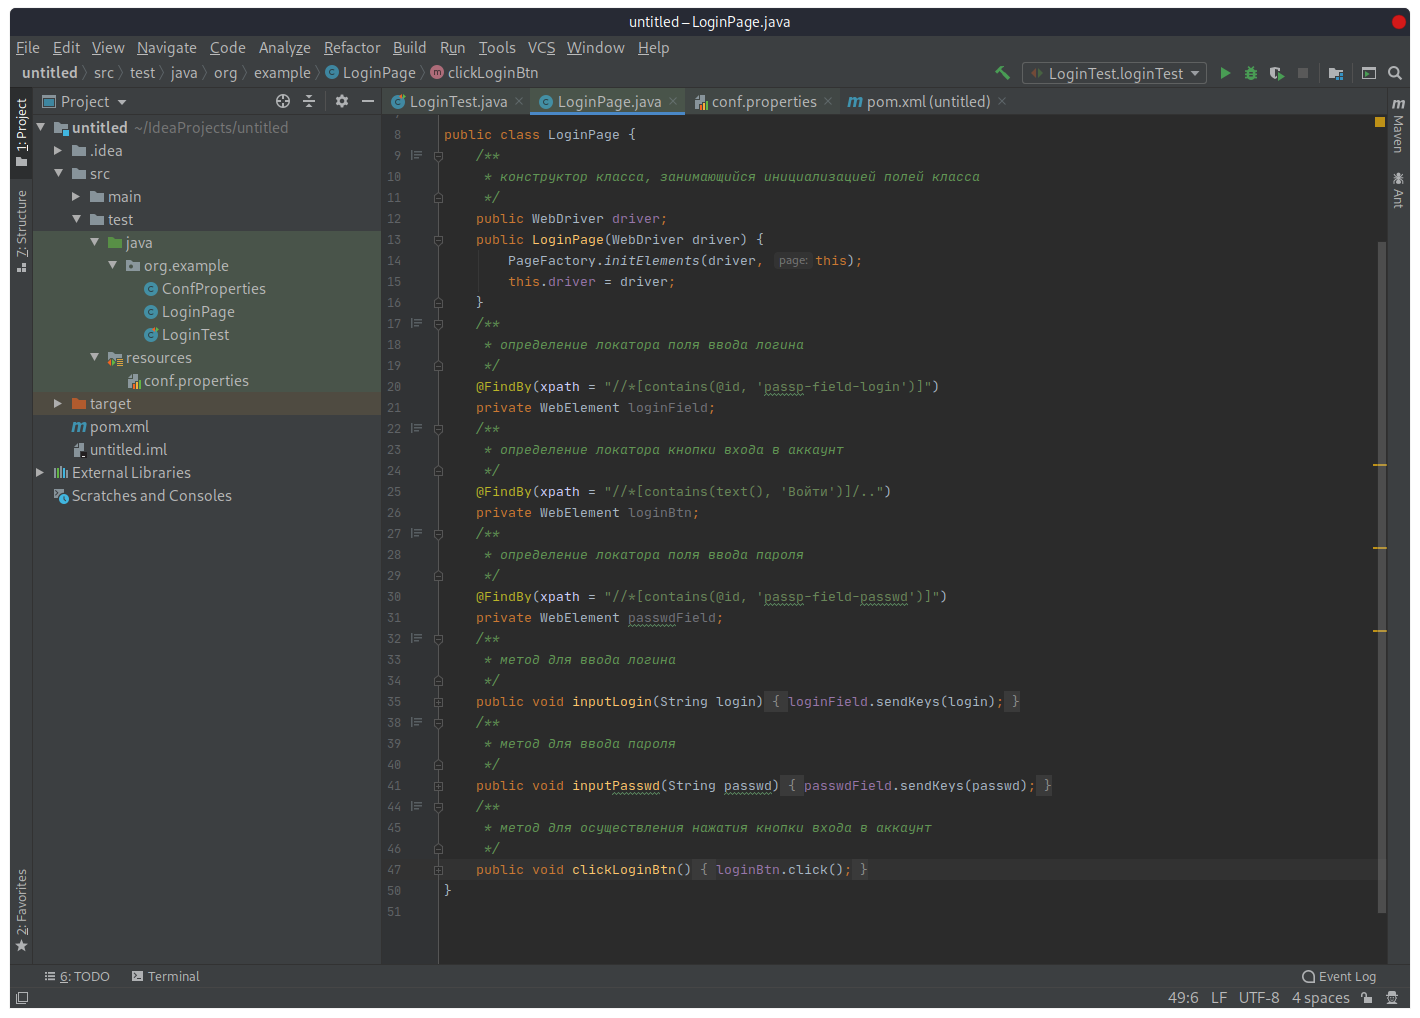Run LoginTest with the green play icon
Screen dimensions: 1420x1018
tap(1225, 73)
